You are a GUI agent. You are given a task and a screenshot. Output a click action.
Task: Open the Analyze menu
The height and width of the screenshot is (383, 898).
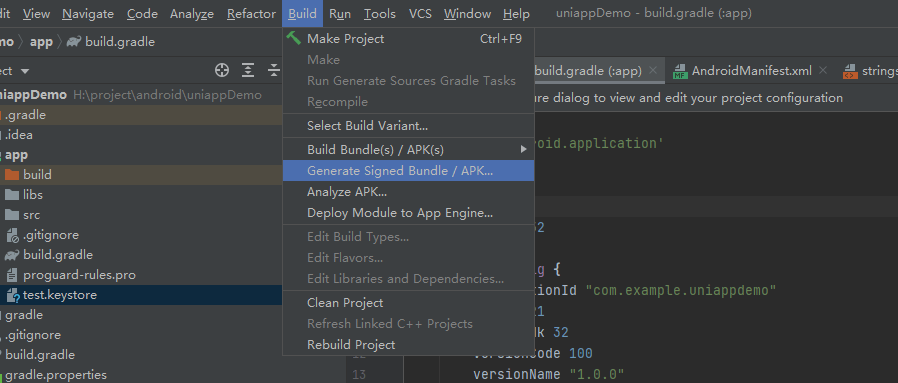coord(192,14)
